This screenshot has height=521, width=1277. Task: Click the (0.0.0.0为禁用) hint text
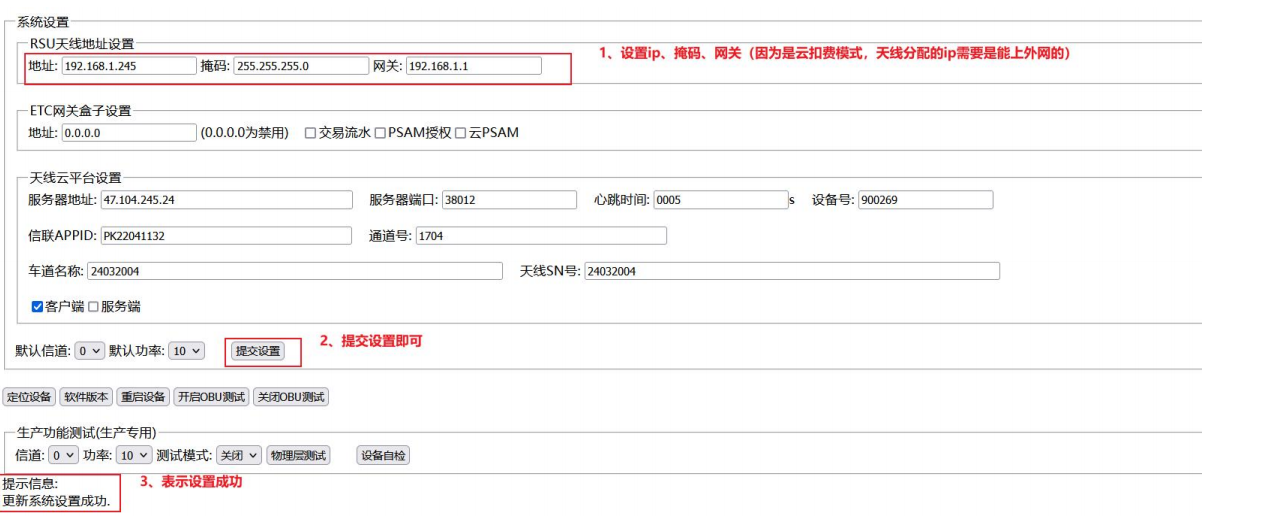coord(244,133)
